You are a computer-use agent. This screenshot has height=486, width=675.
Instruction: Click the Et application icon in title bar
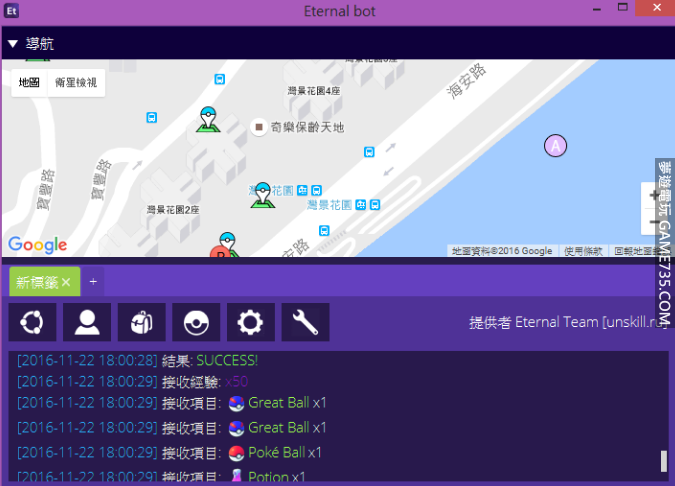11,11
